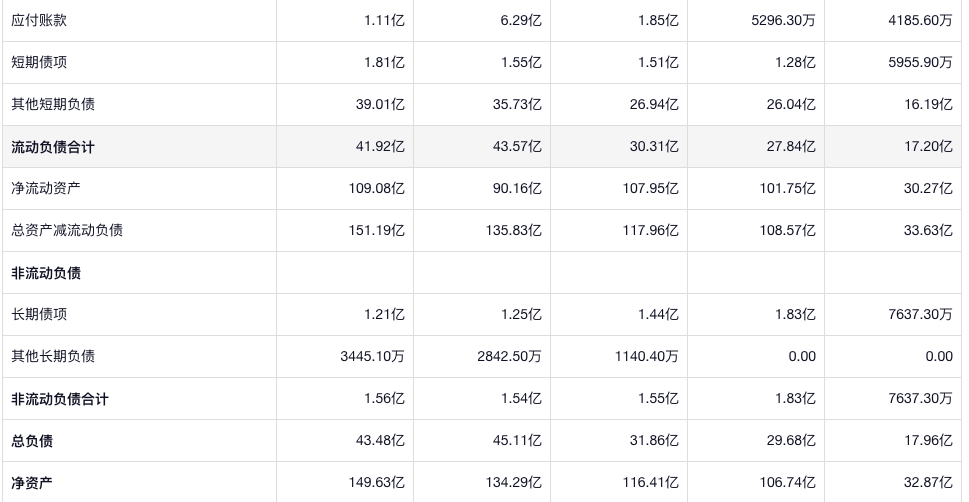
Task: Select the 短期债项 row label
Action: coord(39,62)
